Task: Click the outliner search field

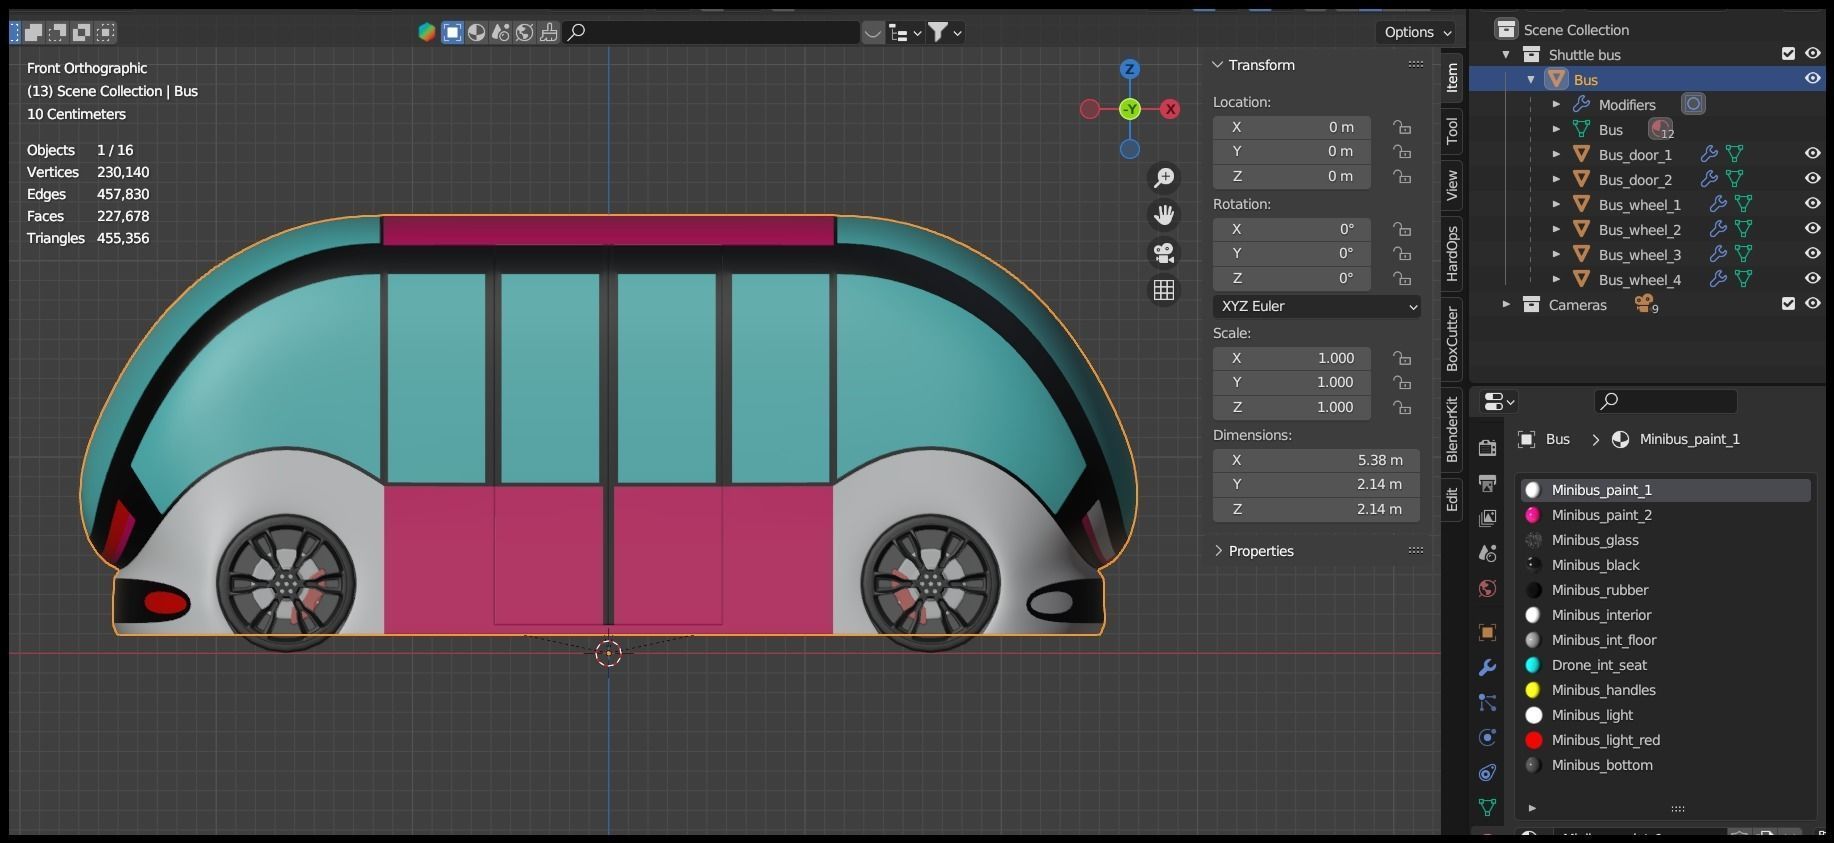Action: click(711, 32)
